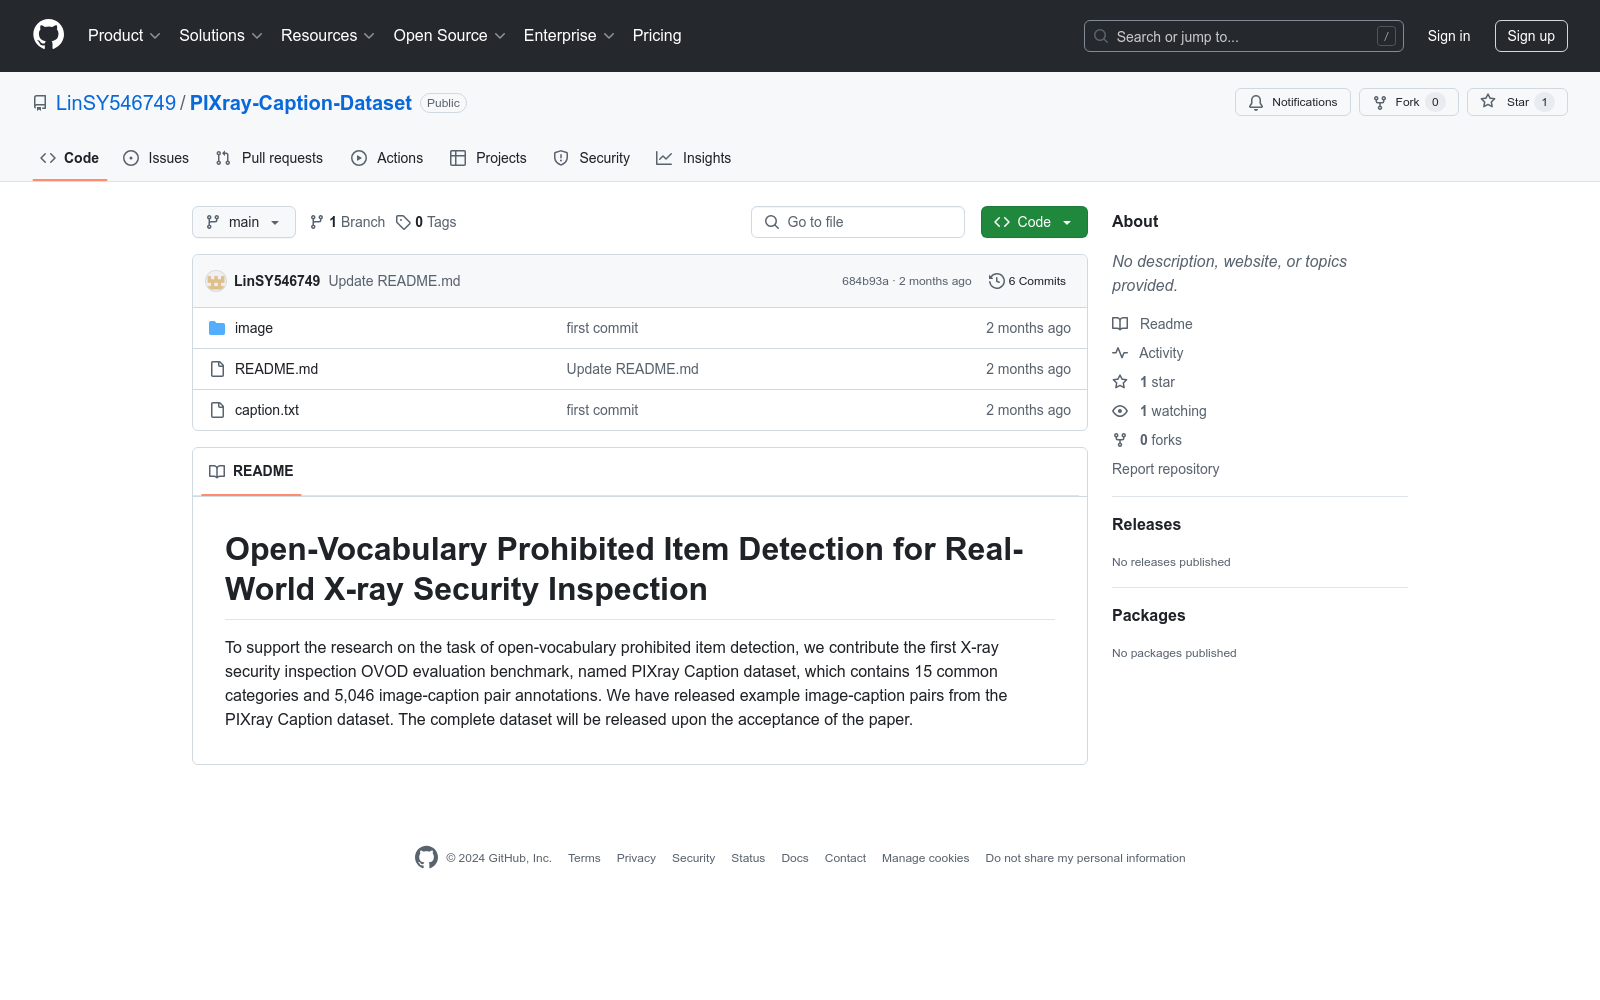1600x1000 pixels.
Task: Open the README.md file
Action: [276, 369]
